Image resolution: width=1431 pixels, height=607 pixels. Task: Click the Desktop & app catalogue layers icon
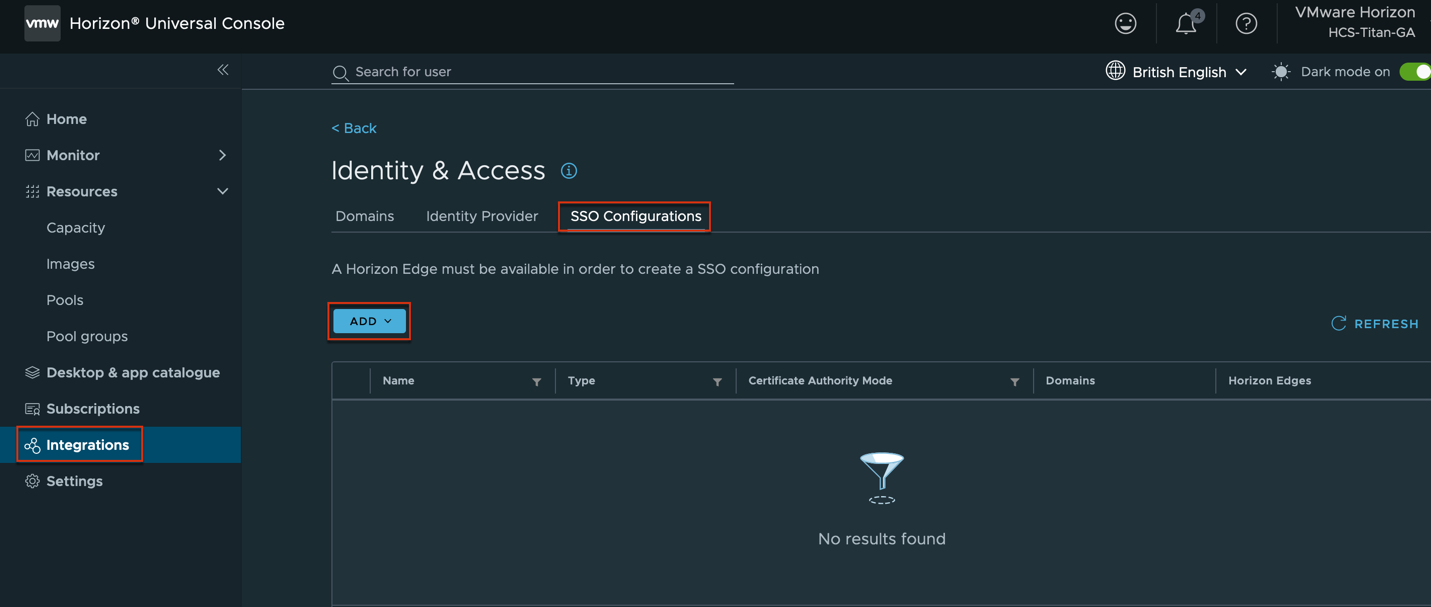(32, 372)
